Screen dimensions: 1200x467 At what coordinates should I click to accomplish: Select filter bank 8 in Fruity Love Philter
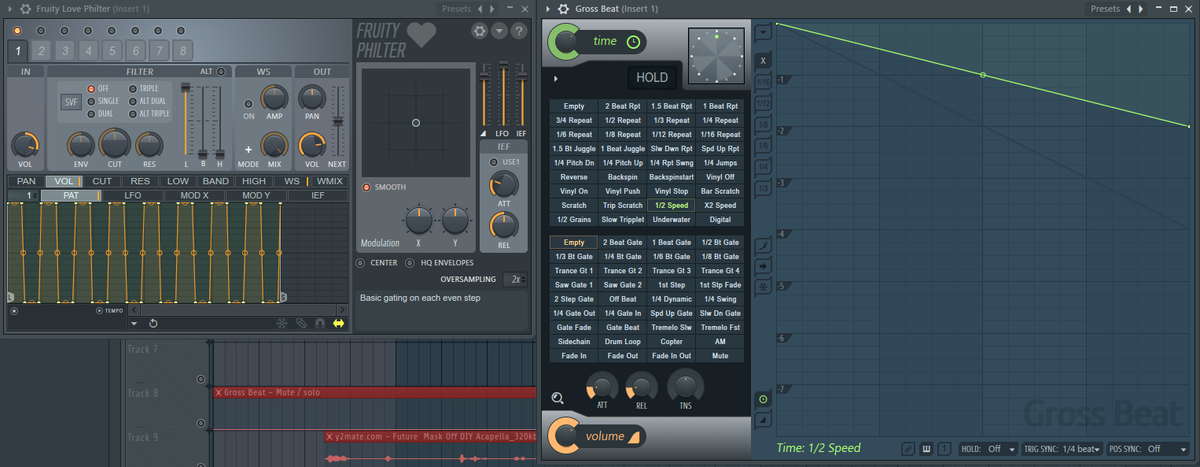182,50
